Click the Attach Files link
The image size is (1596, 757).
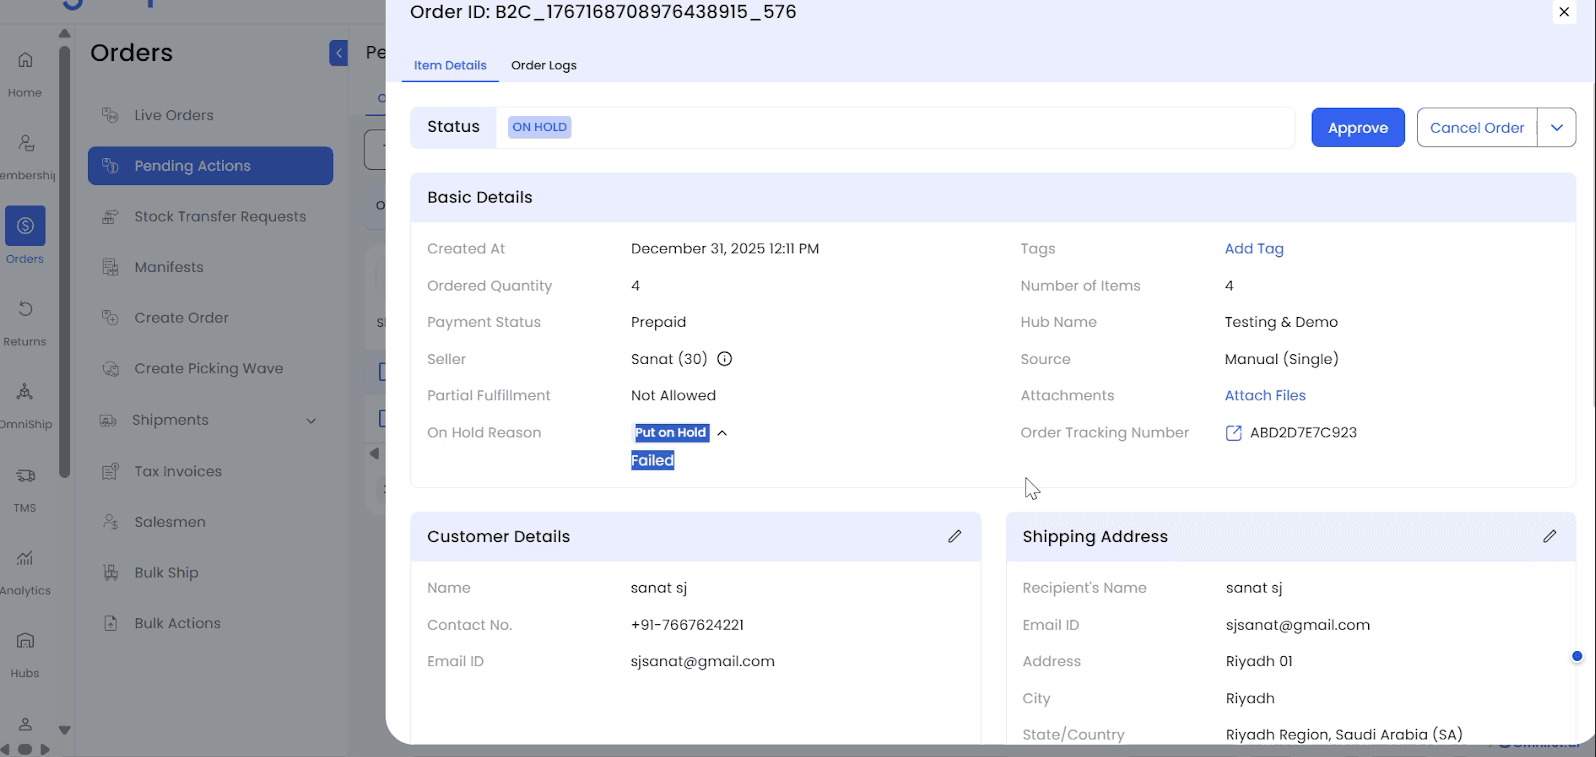pyautogui.click(x=1264, y=396)
